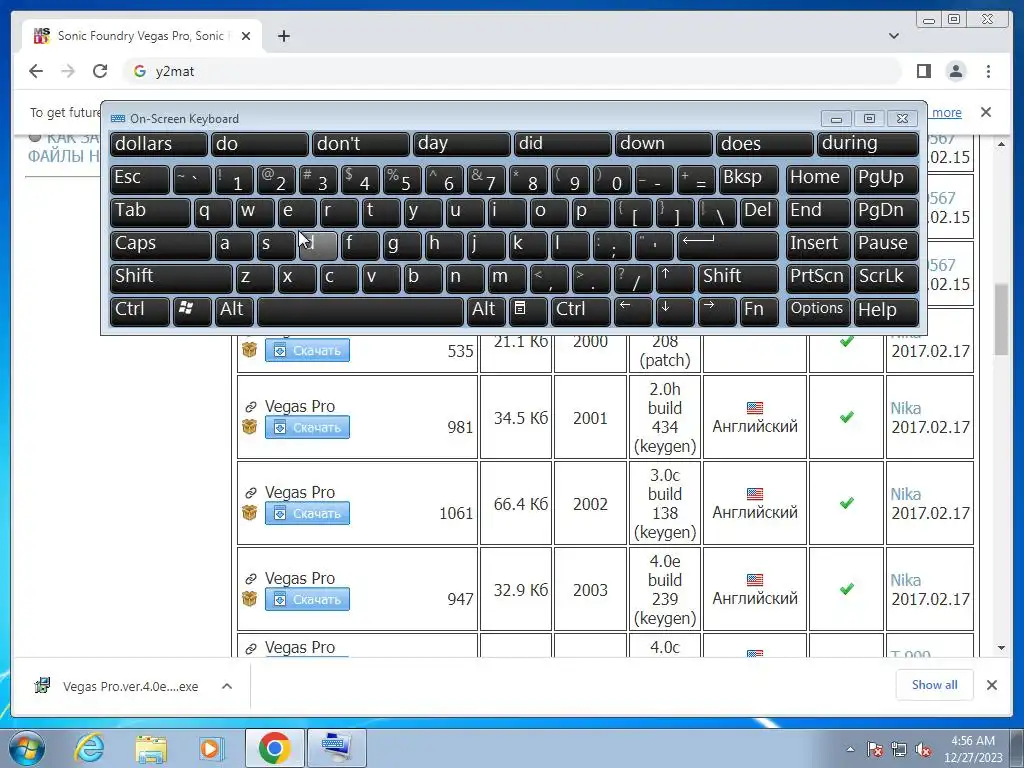The width and height of the screenshot is (1024, 768).
Task: Select On-Screen Keyboard in the taskbar
Action: point(336,748)
